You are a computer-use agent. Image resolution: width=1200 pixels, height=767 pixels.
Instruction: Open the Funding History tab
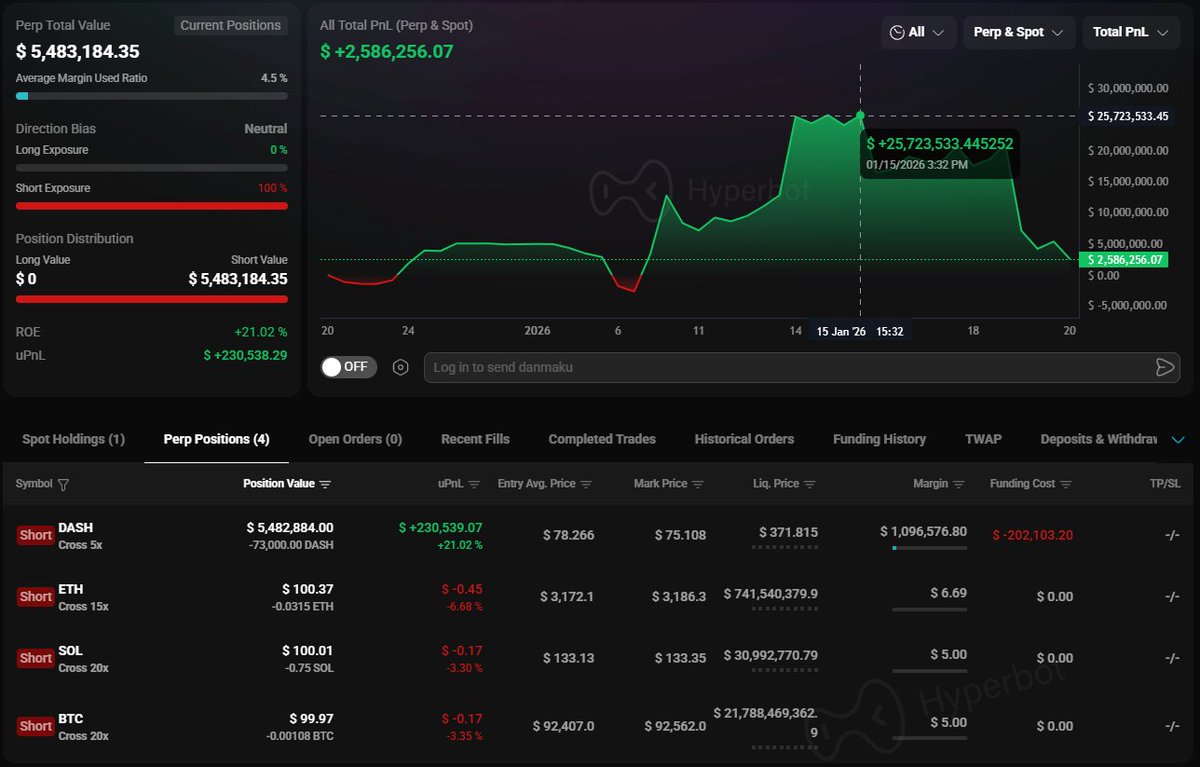[879, 439]
